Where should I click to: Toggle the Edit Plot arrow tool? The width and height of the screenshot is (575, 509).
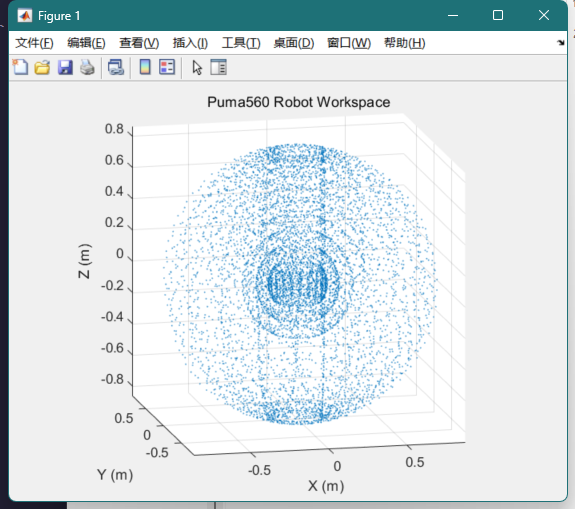pos(197,67)
